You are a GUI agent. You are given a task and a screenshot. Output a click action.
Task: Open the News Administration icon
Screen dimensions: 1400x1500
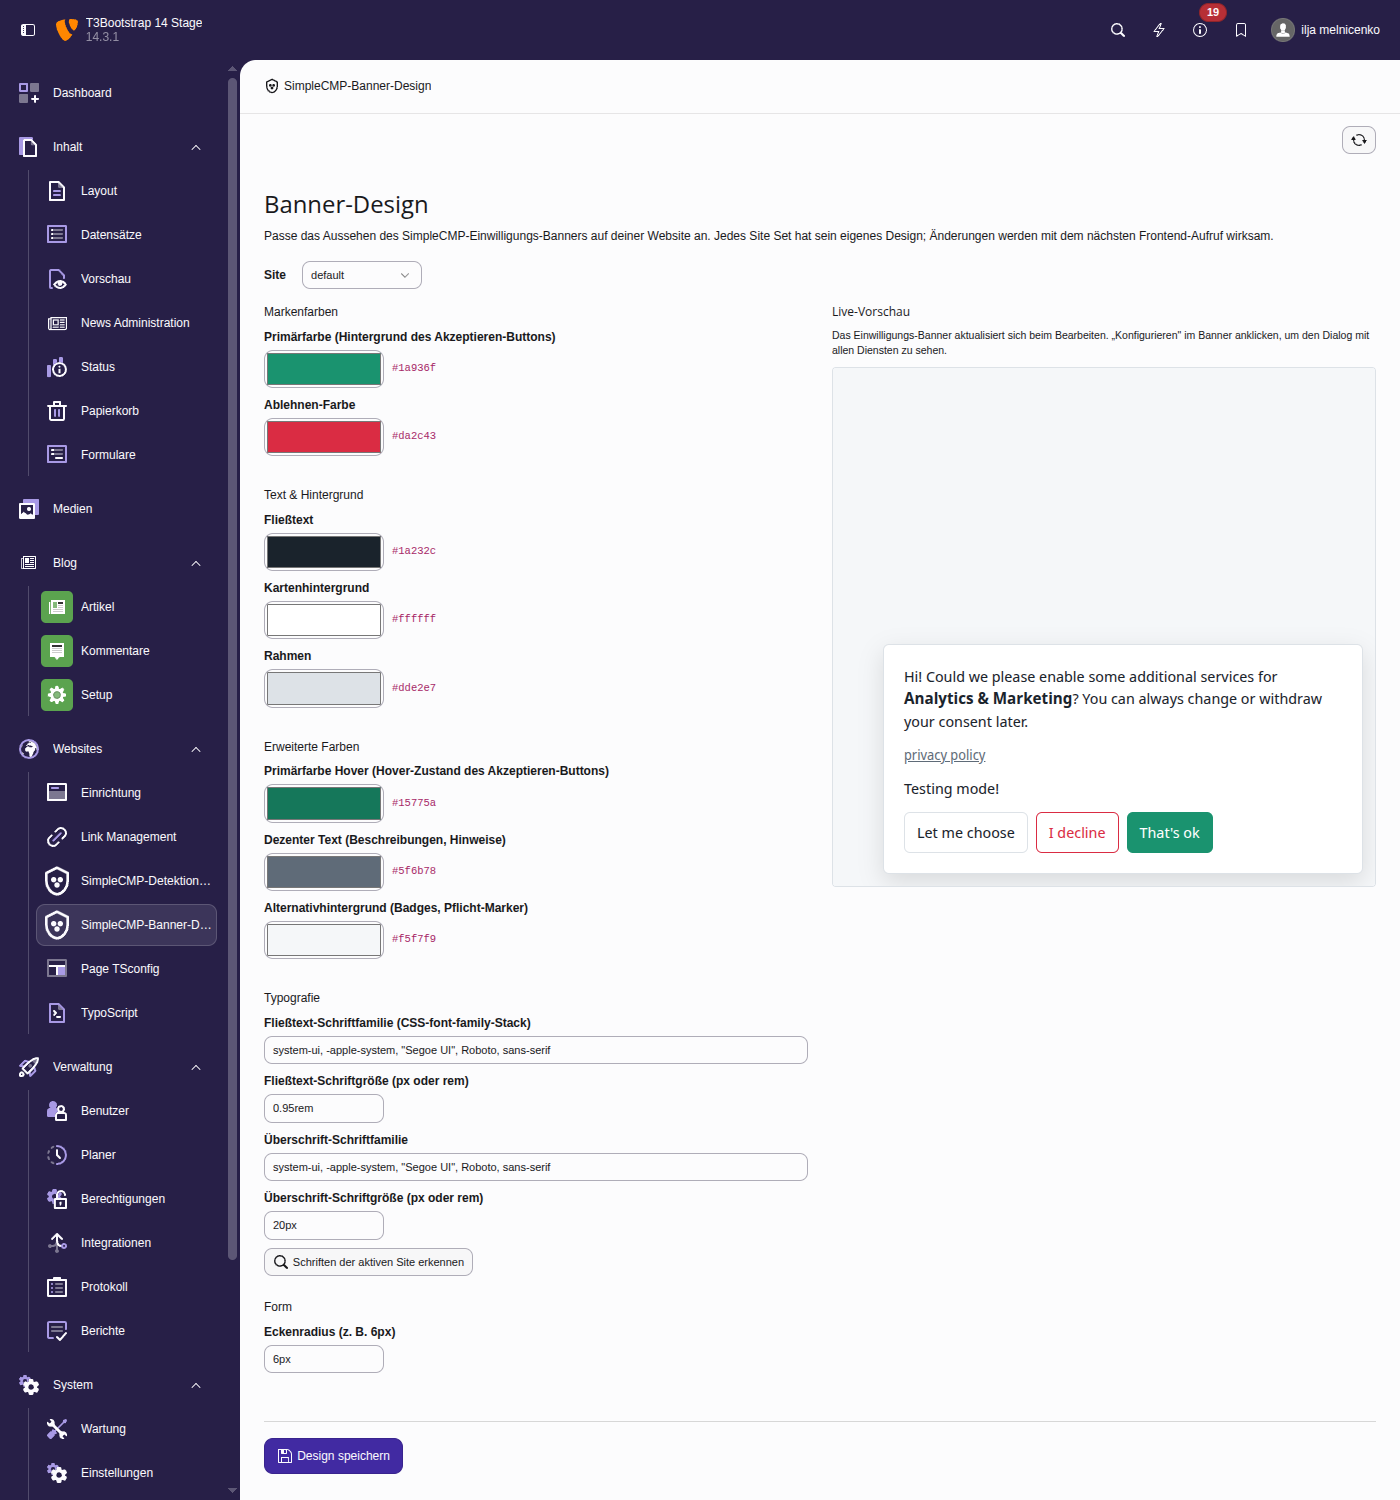(x=57, y=323)
